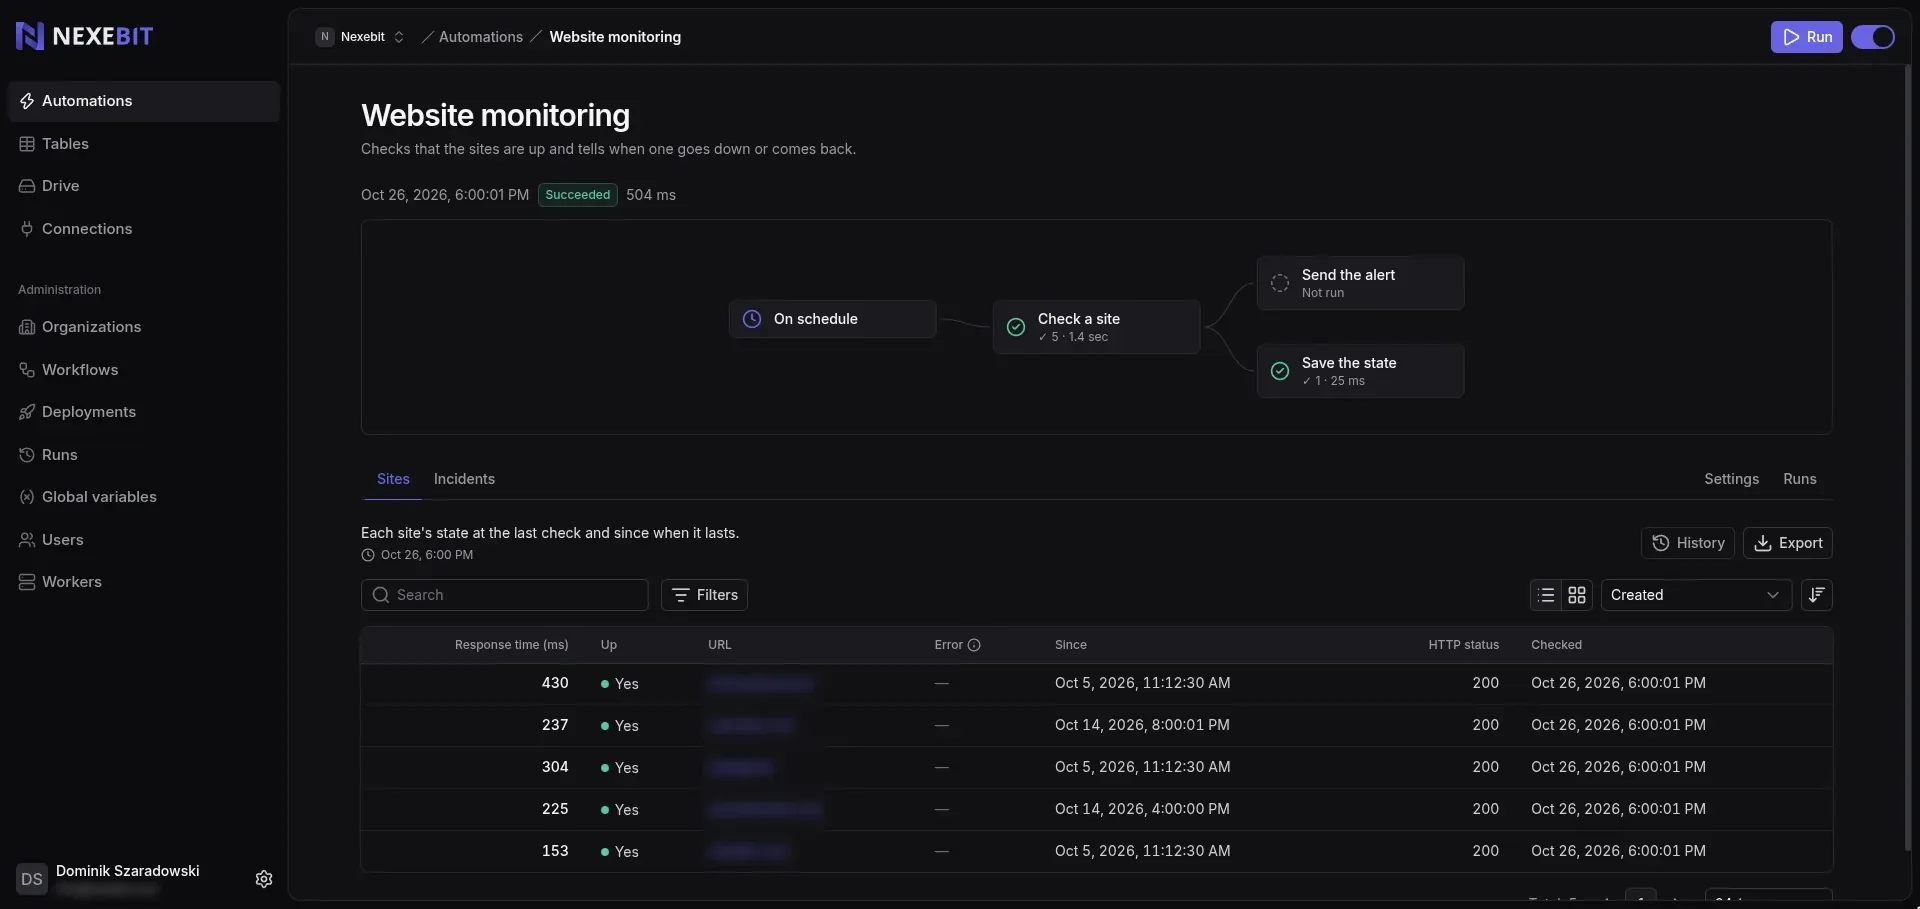Switch to the Sites tab
This screenshot has width=1920, height=909.
(393, 479)
